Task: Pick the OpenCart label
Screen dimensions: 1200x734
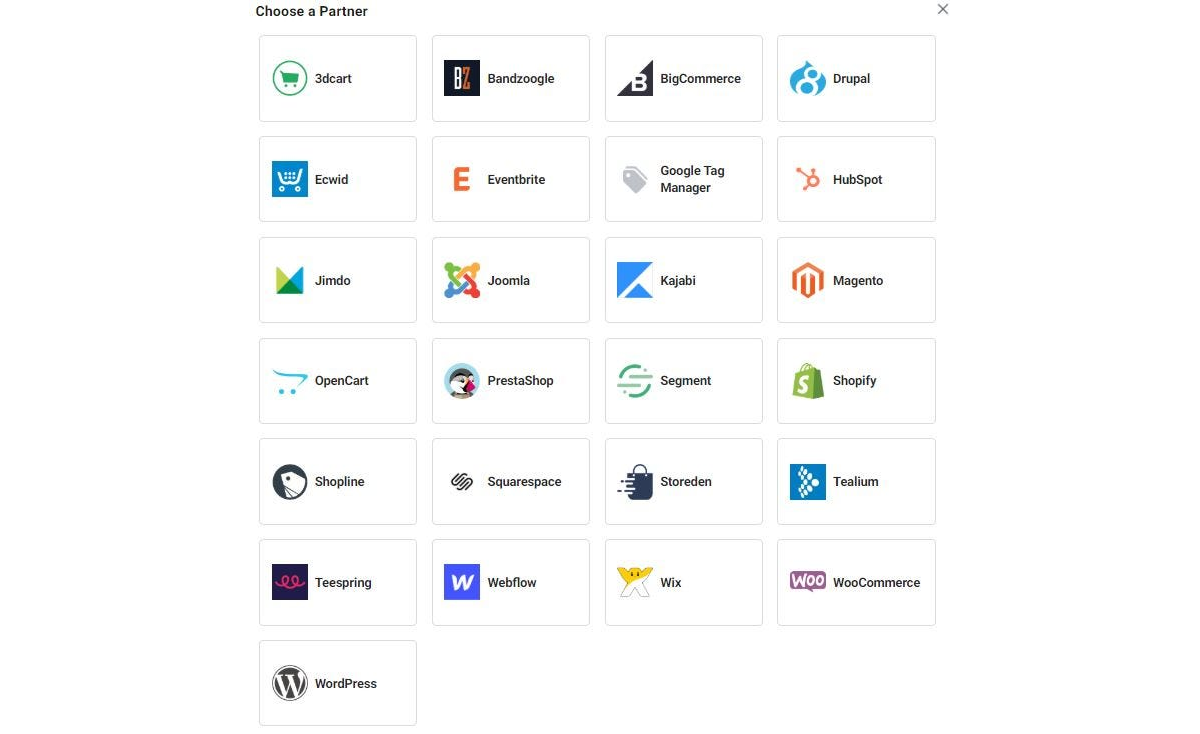Action: coord(342,381)
